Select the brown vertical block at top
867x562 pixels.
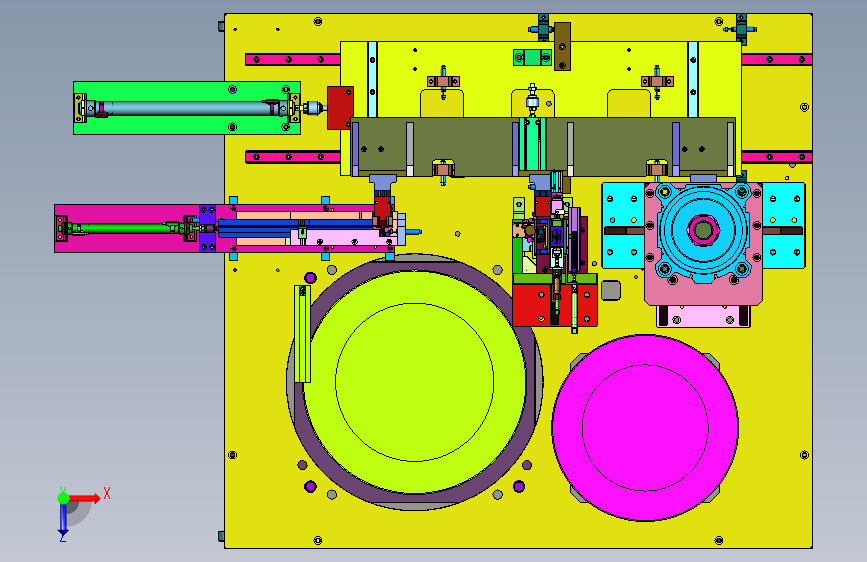562,46
